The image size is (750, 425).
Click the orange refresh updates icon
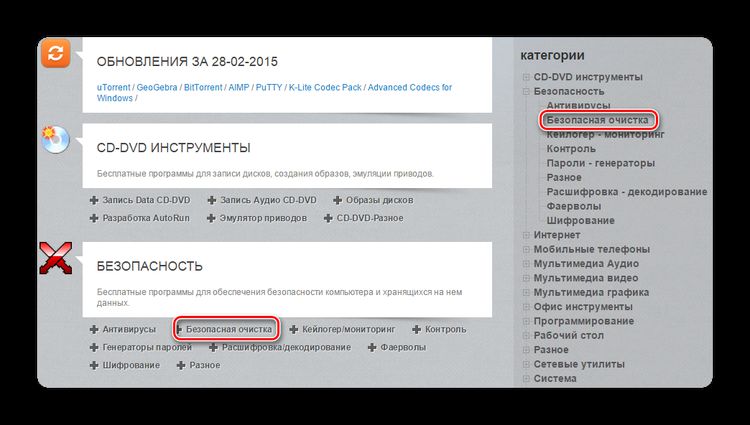55,53
